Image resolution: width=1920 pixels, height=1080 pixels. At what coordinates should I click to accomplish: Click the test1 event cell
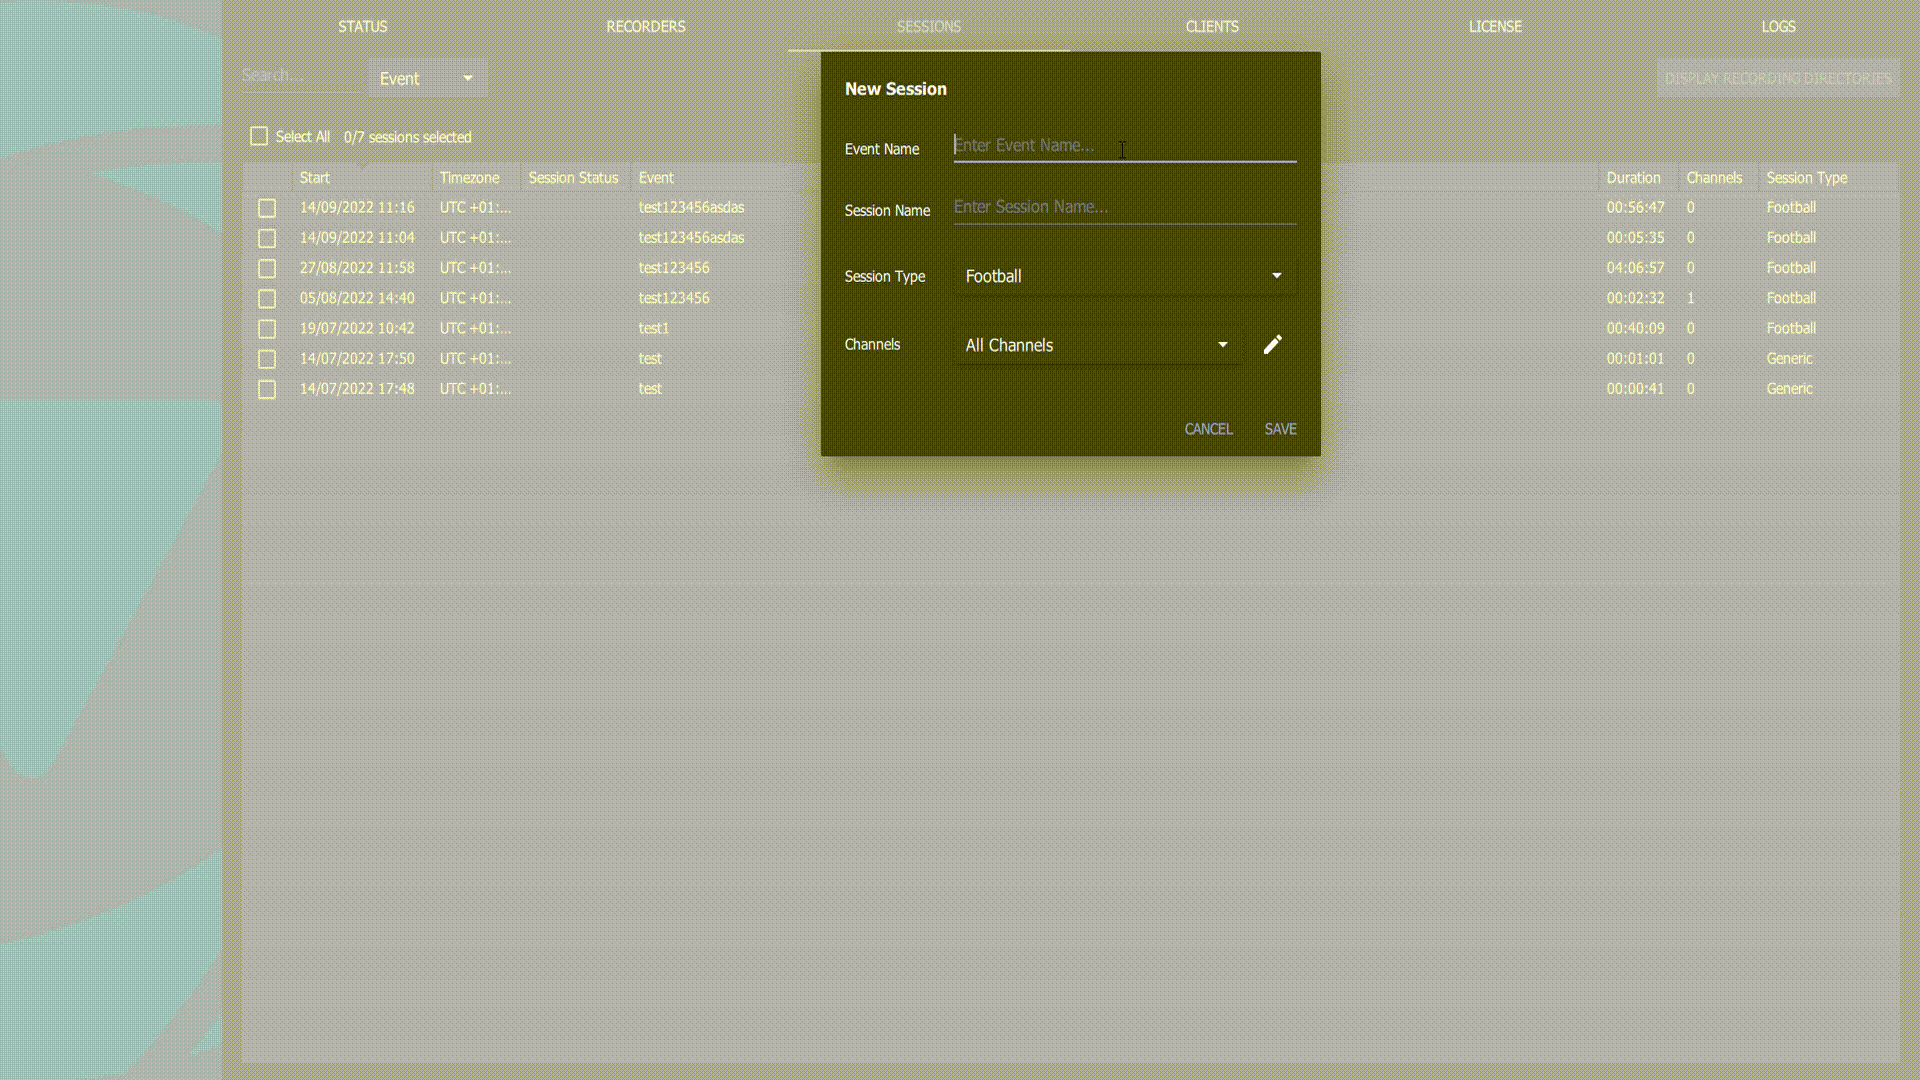(653, 328)
